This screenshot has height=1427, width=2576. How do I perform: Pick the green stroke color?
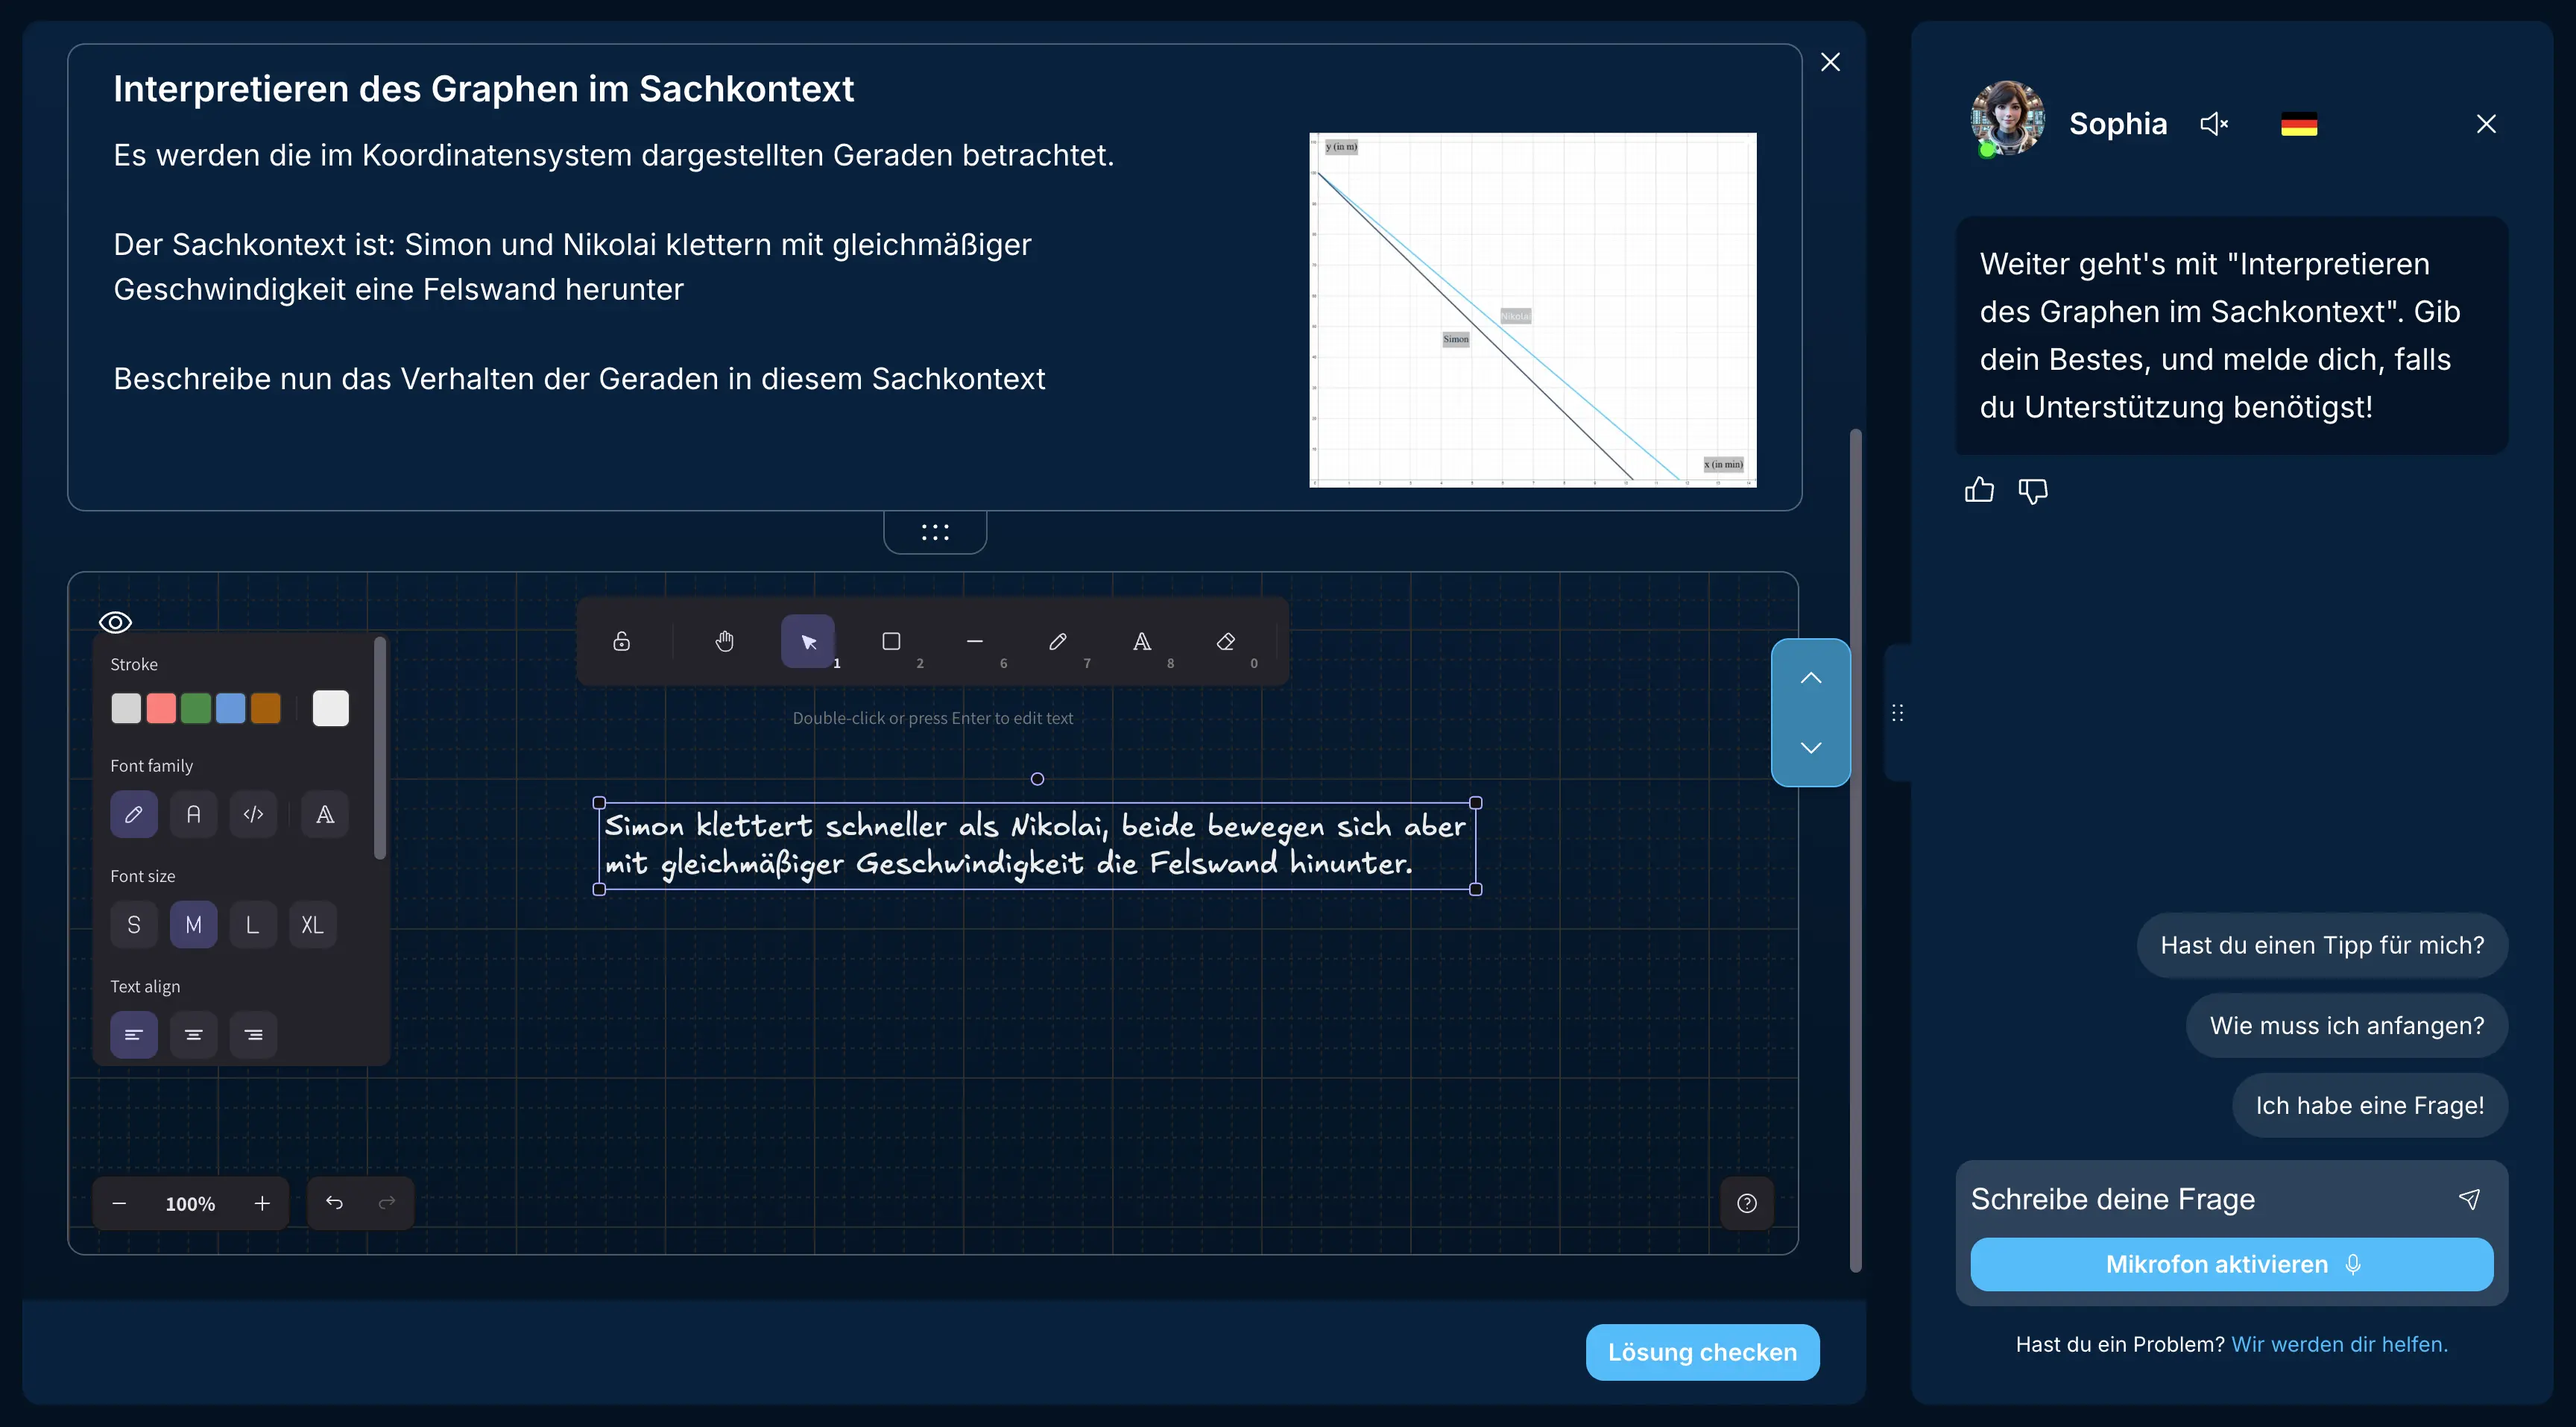(x=196, y=708)
